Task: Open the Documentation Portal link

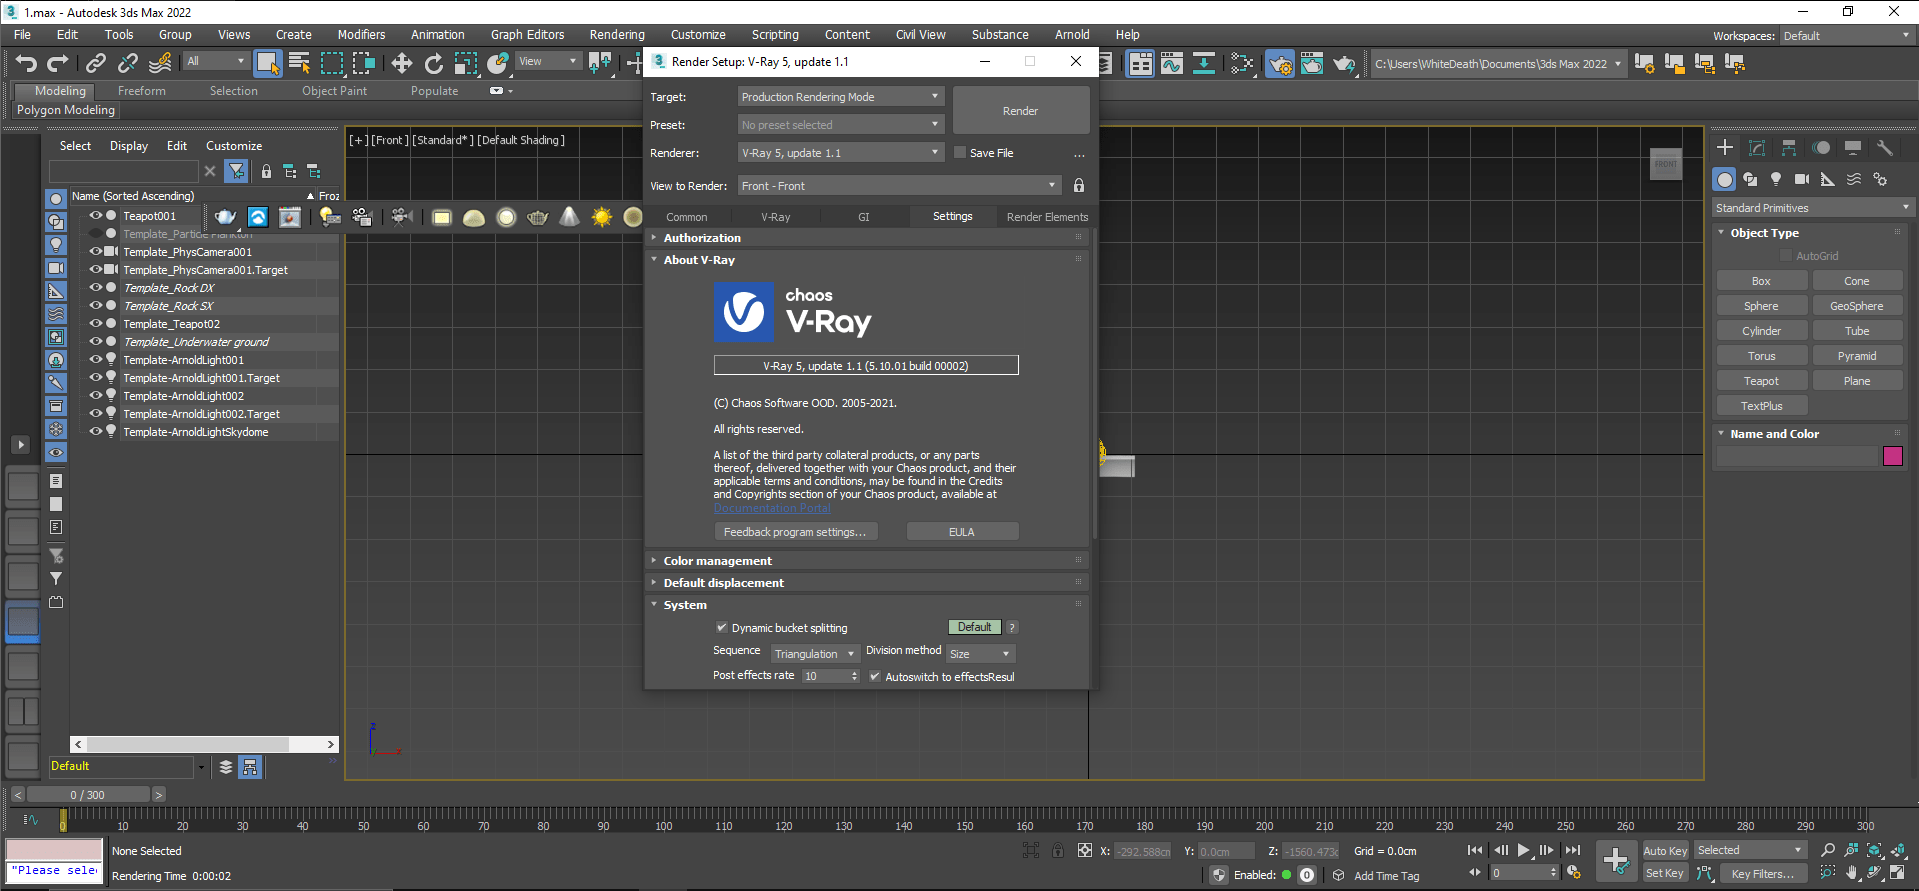Action: 772,508
